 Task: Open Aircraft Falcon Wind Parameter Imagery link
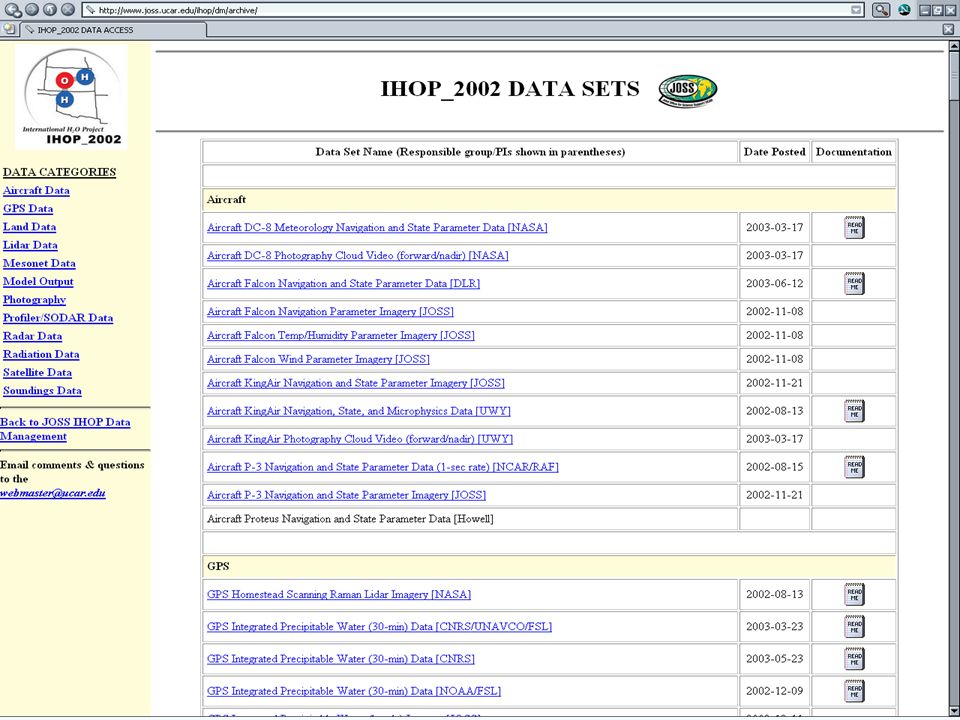(318, 359)
